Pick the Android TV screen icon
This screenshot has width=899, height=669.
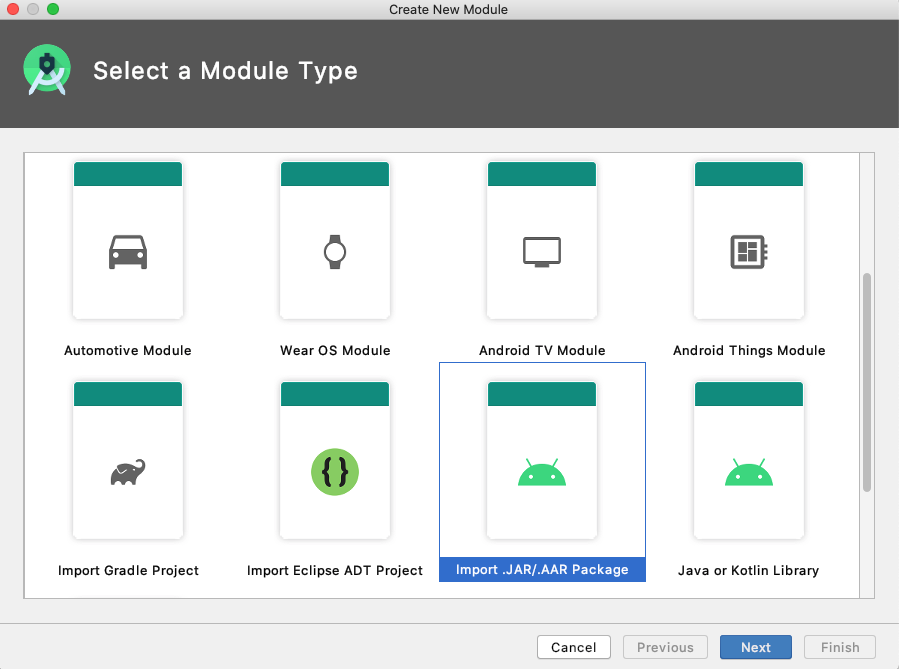pos(542,252)
